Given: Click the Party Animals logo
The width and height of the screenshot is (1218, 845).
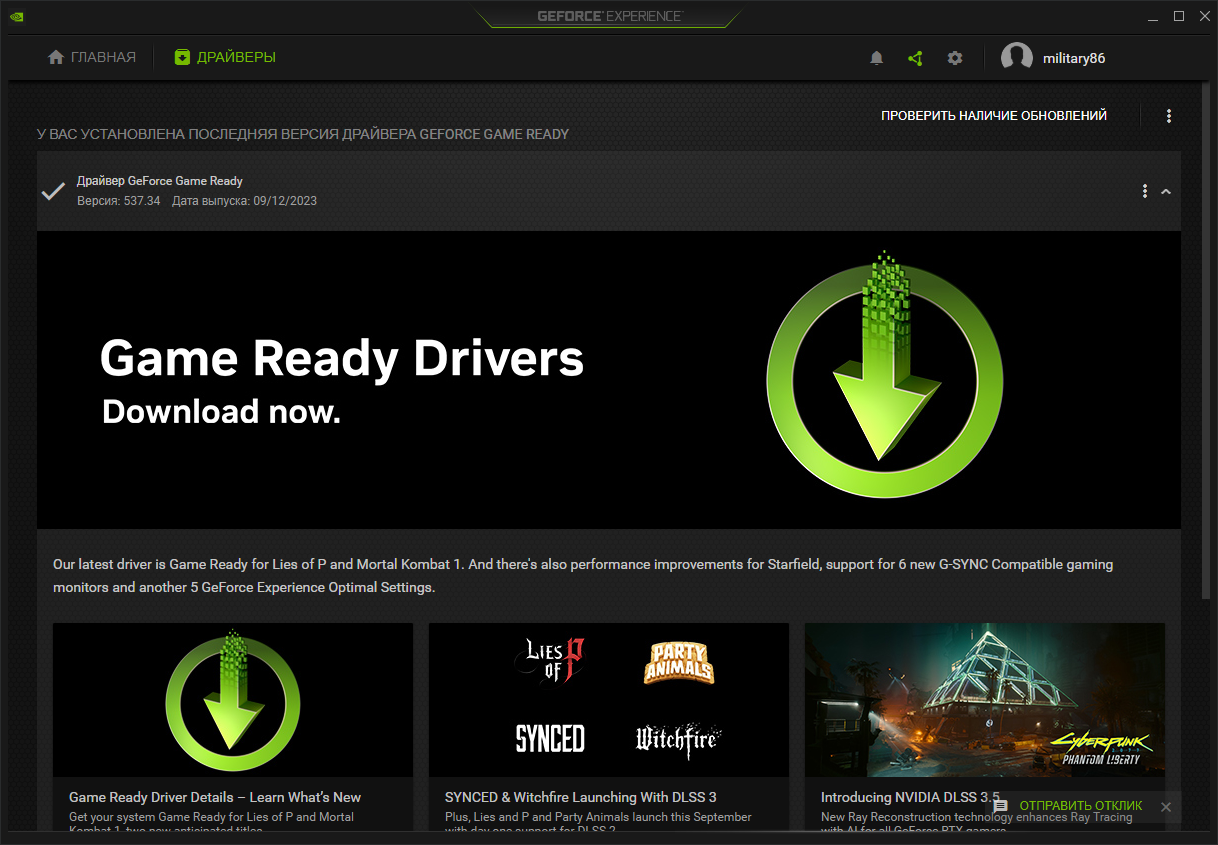Looking at the screenshot, I should point(679,662).
